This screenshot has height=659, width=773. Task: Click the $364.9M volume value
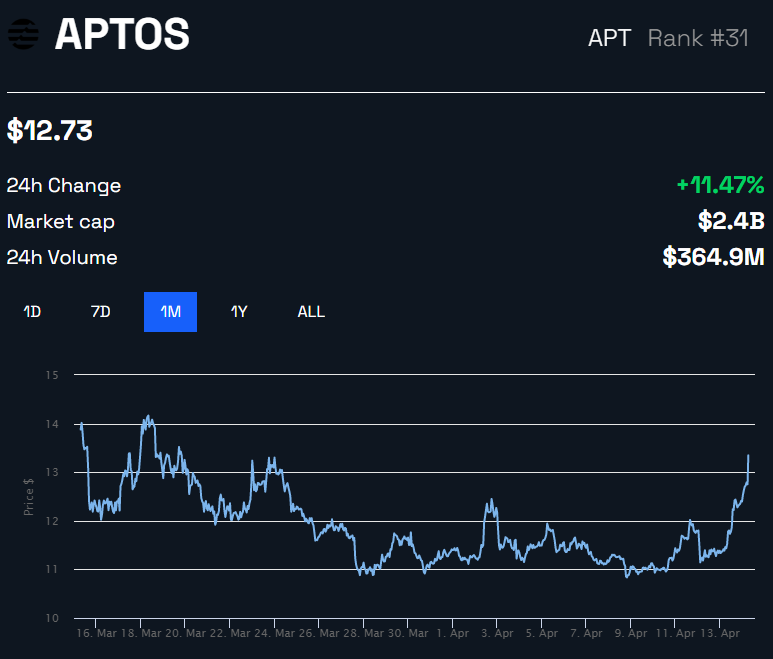tap(713, 257)
